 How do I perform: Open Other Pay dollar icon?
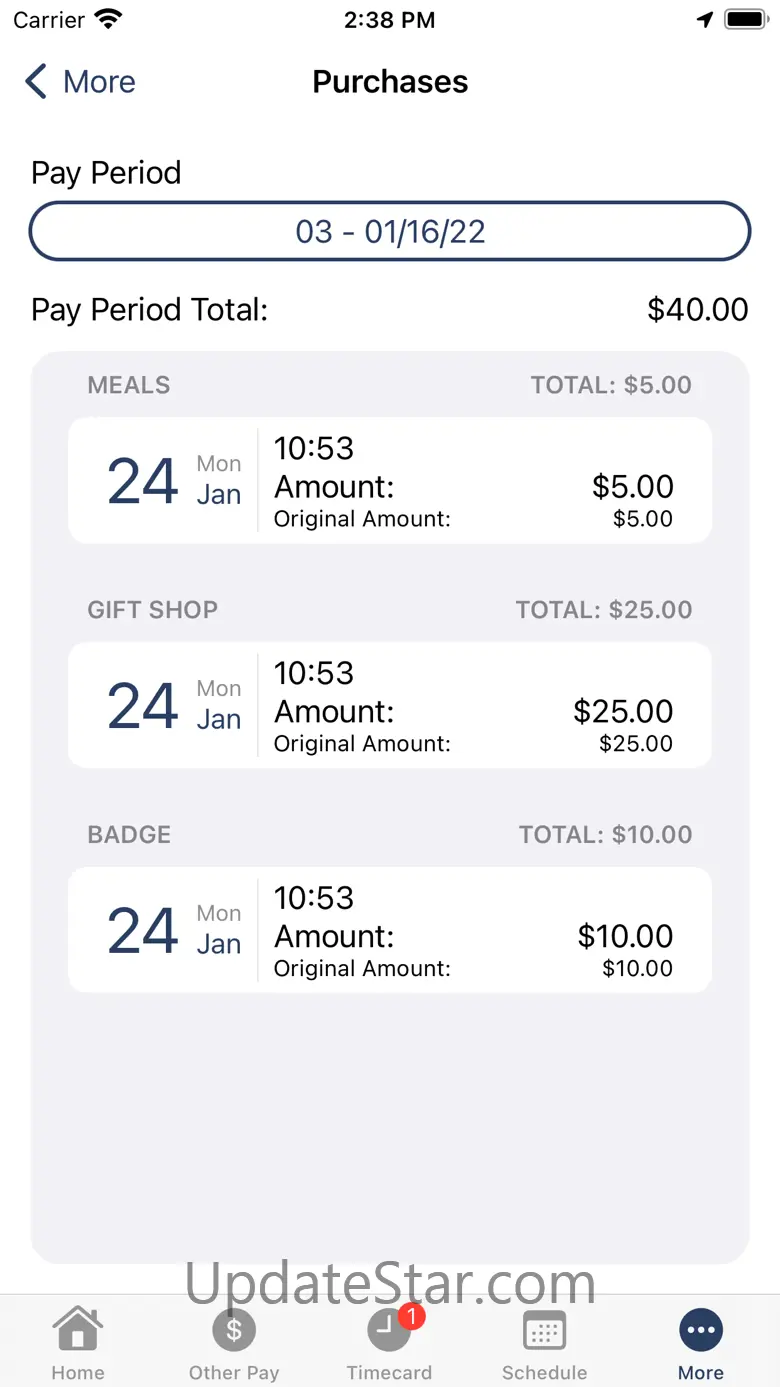coord(234,1331)
